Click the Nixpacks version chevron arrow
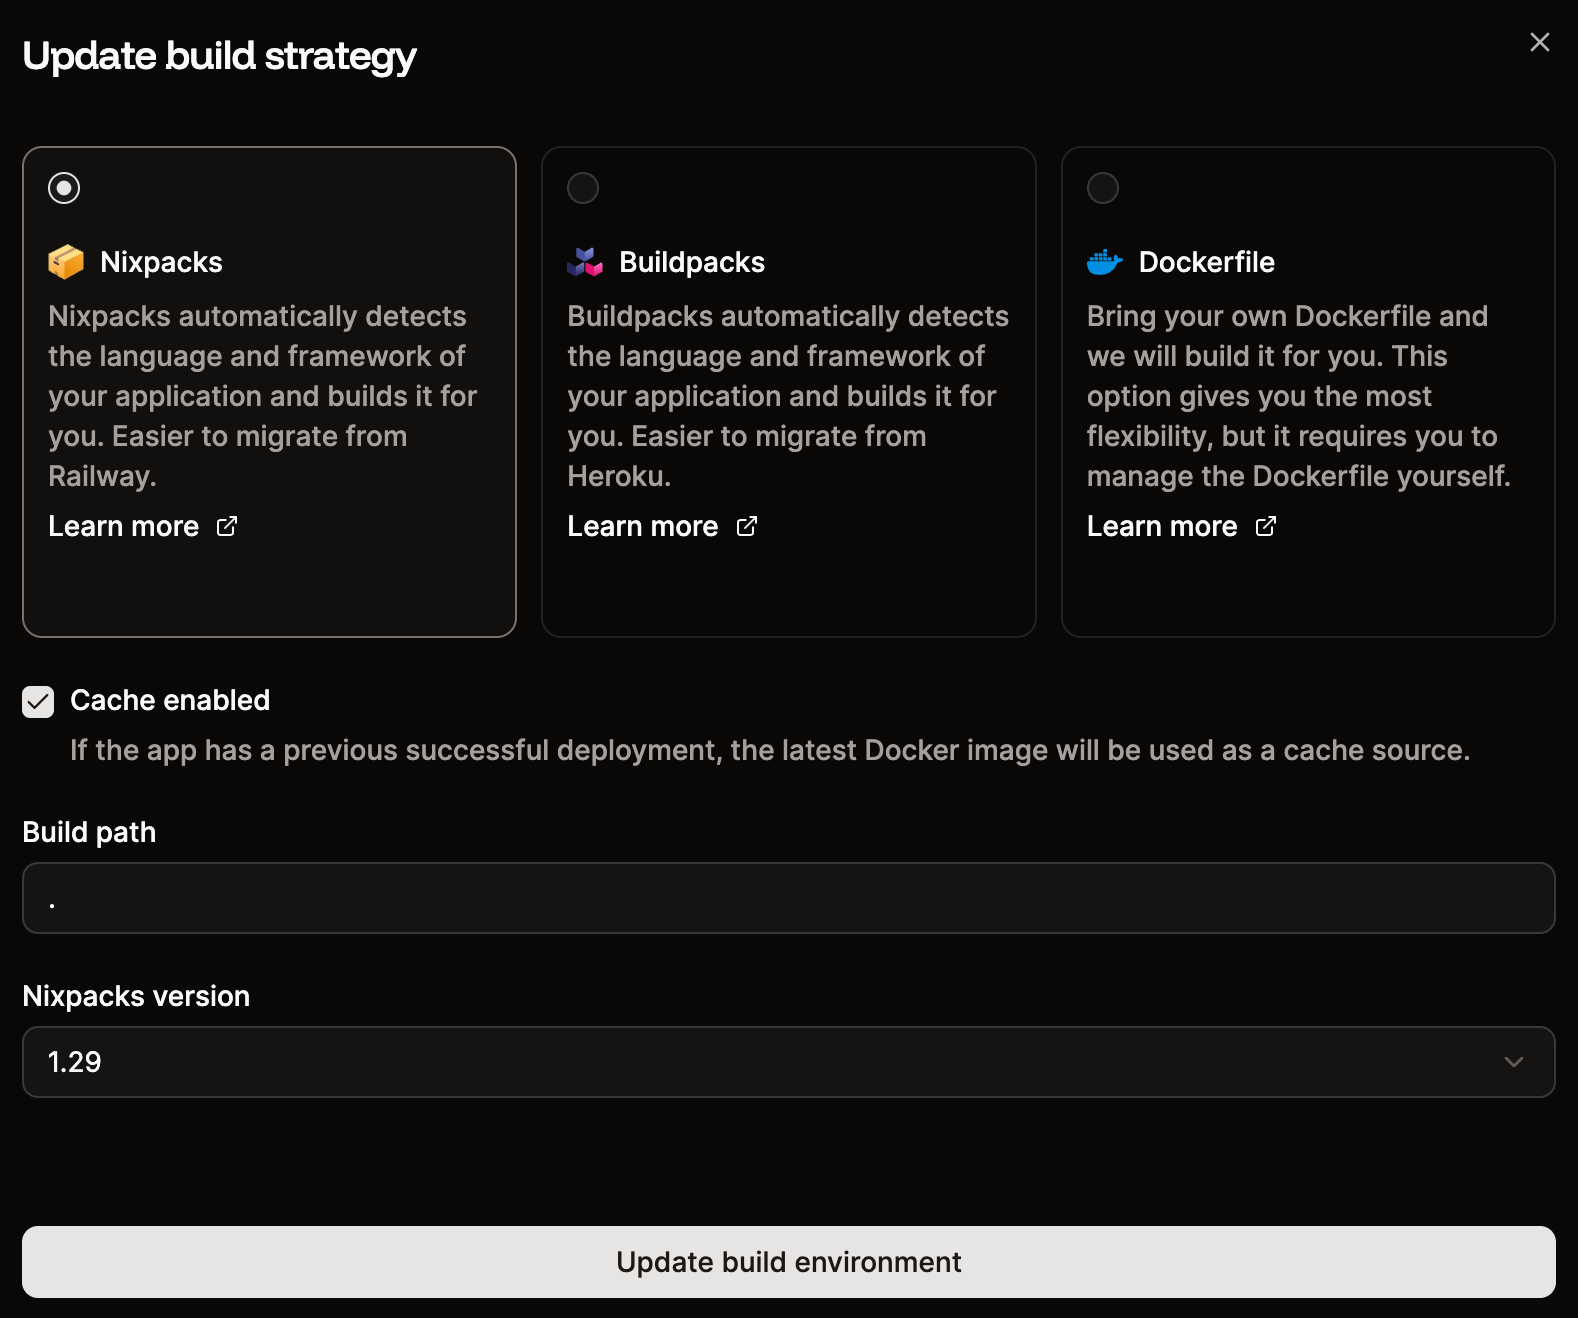The width and height of the screenshot is (1578, 1318). [x=1514, y=1062]
